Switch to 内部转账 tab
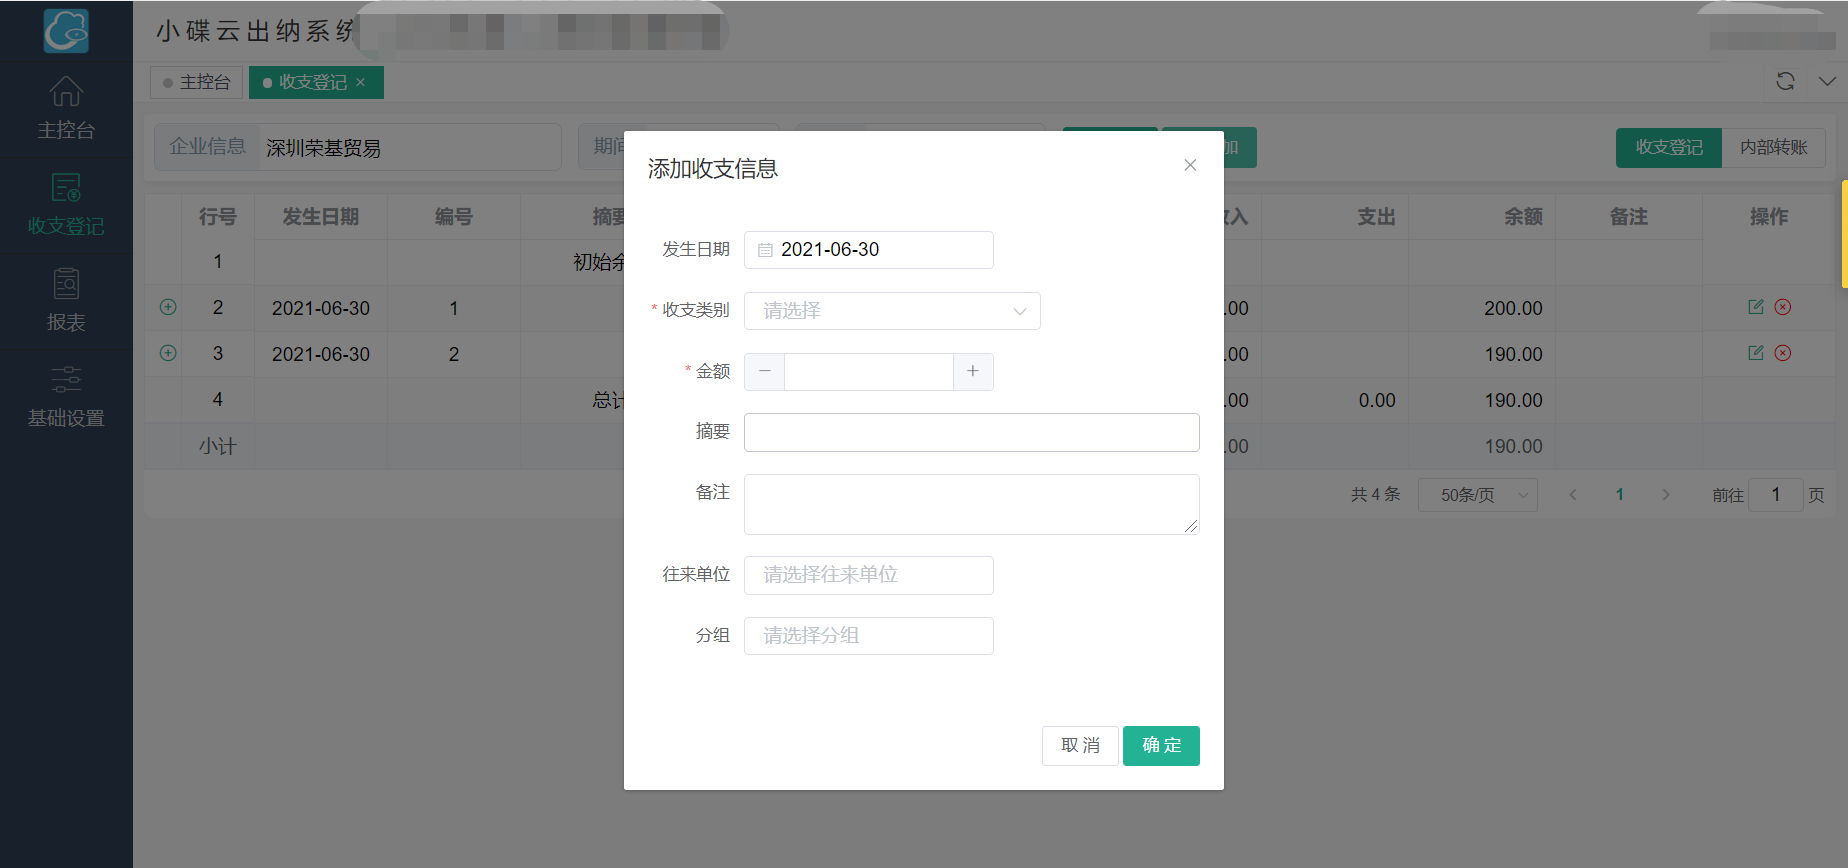Screen dimensions: 1848x868 point(1773,147)
